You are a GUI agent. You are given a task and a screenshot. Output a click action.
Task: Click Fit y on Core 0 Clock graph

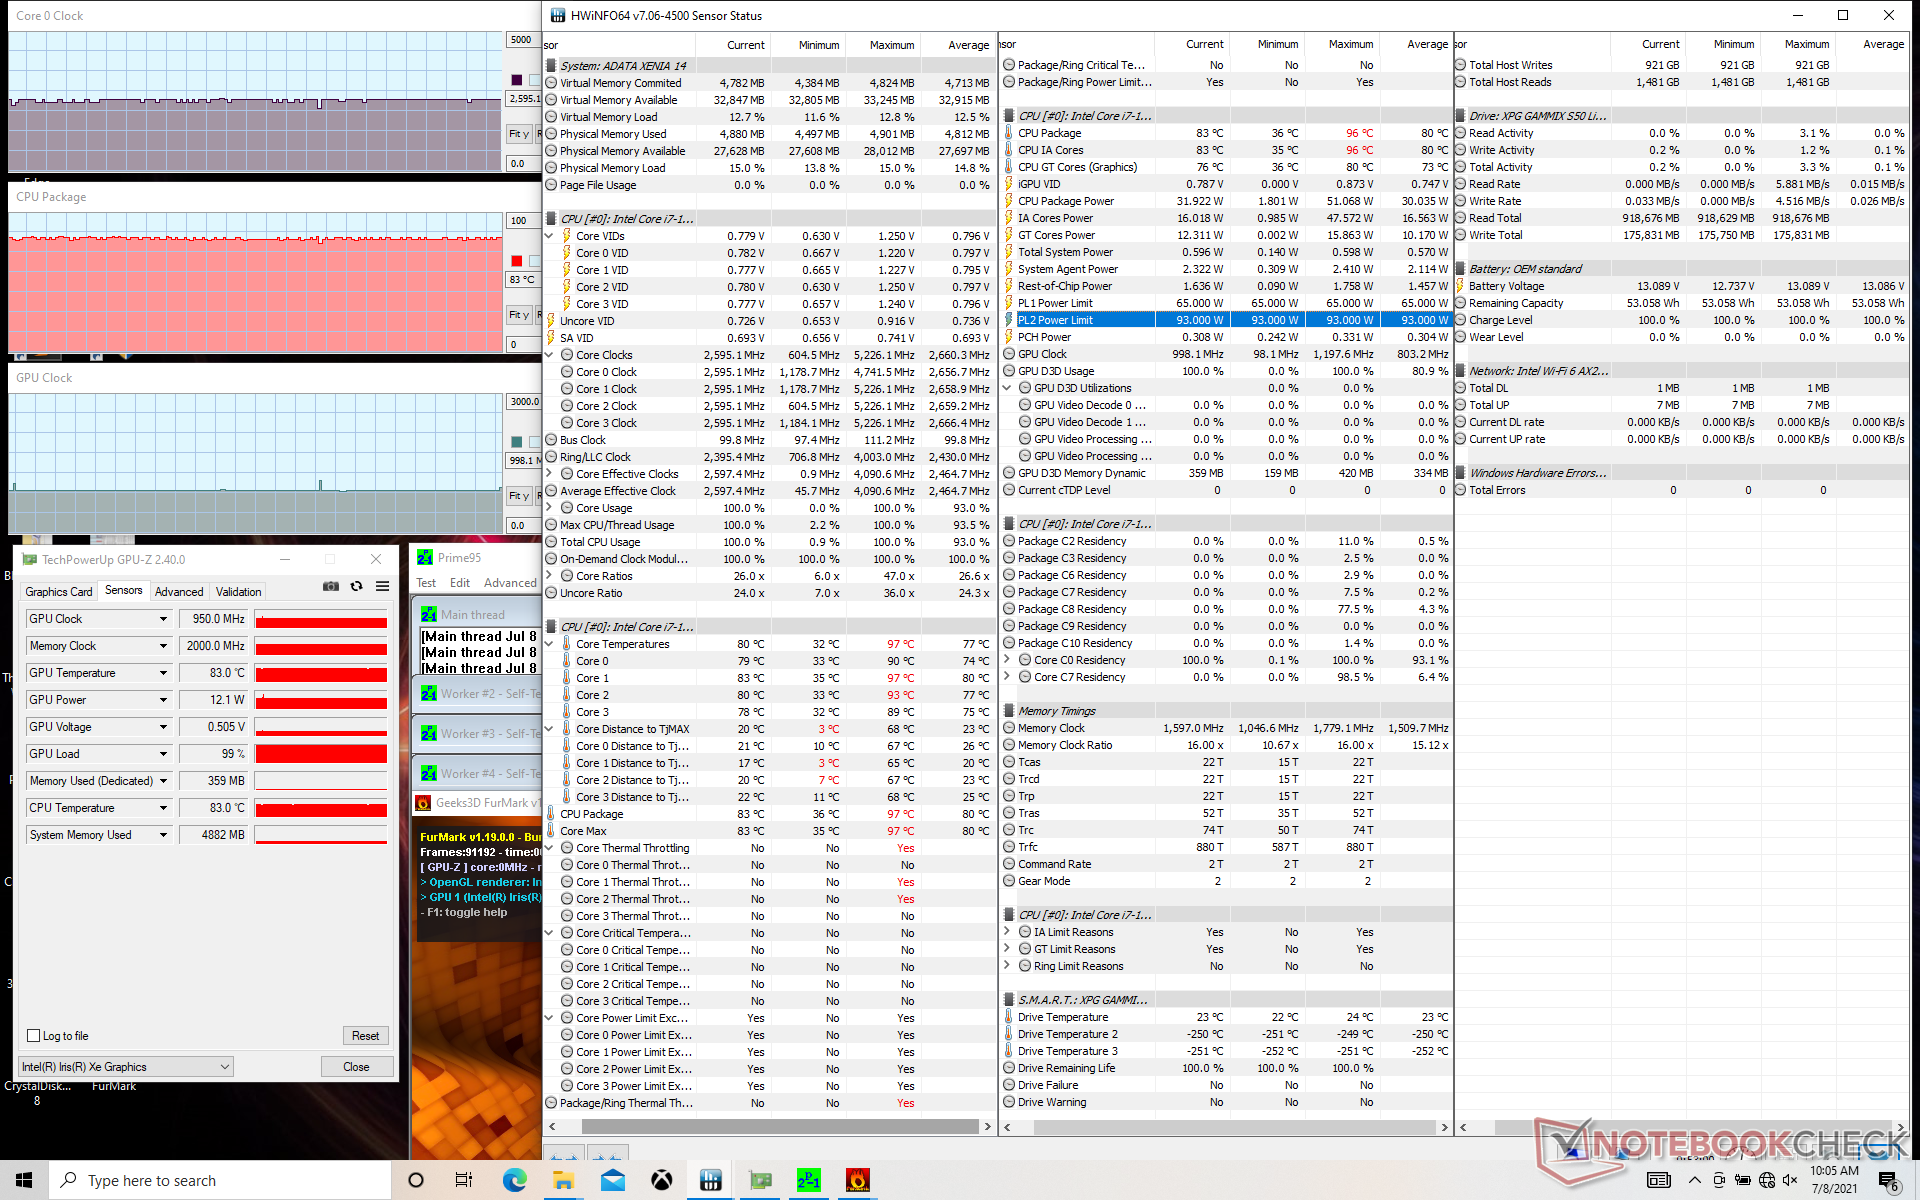click(519, 133)
